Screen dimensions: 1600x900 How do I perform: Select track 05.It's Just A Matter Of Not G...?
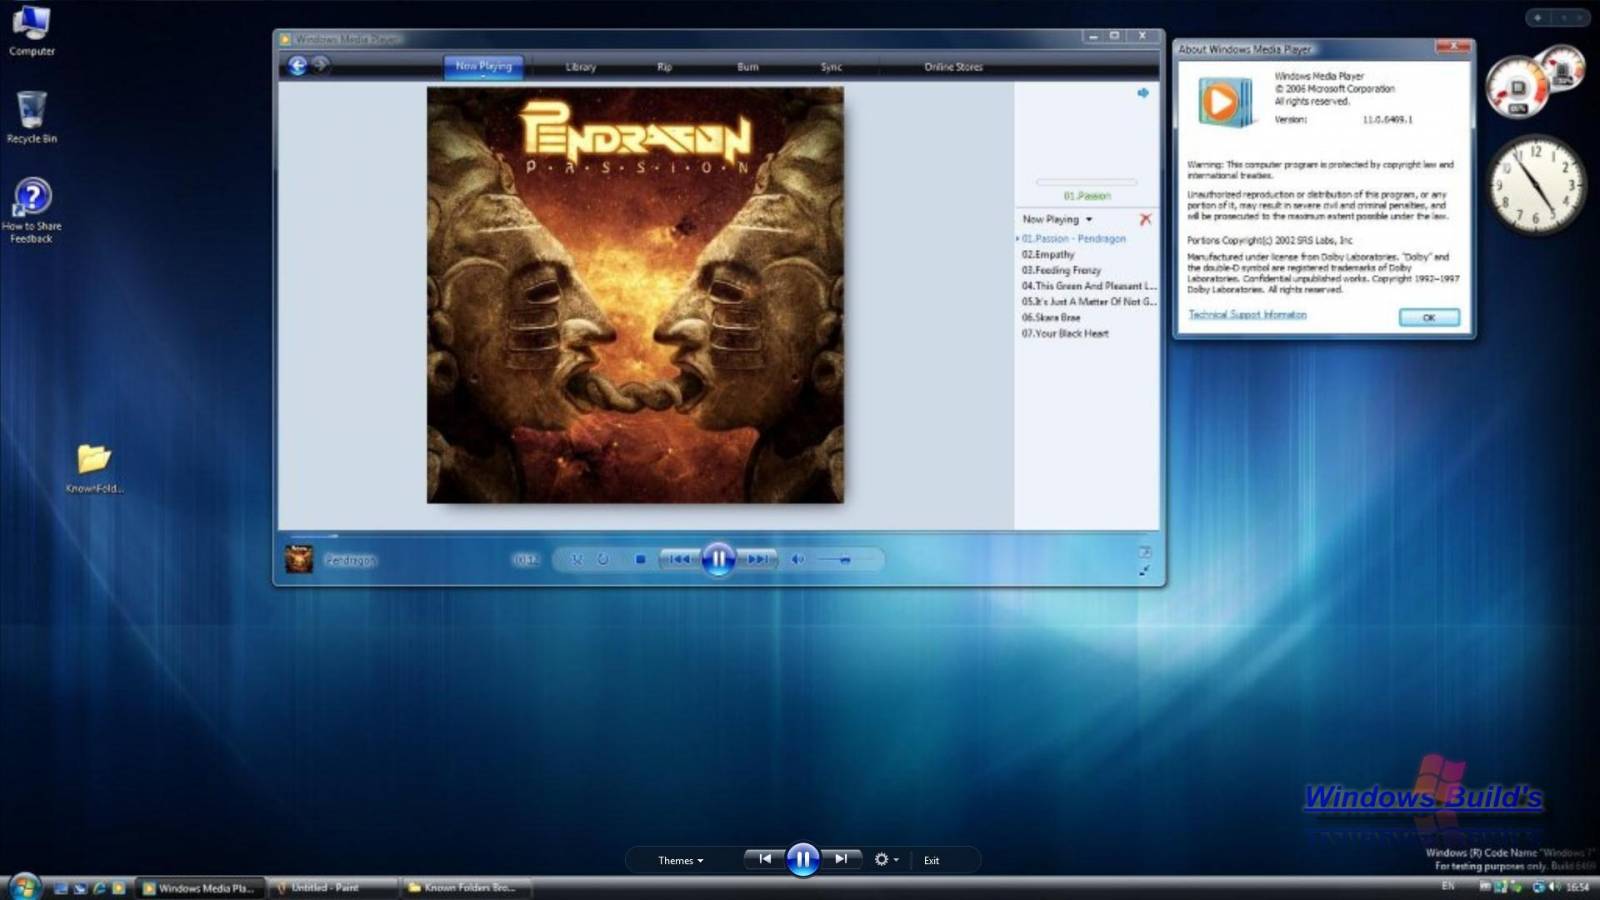(x=1088, y=301)
